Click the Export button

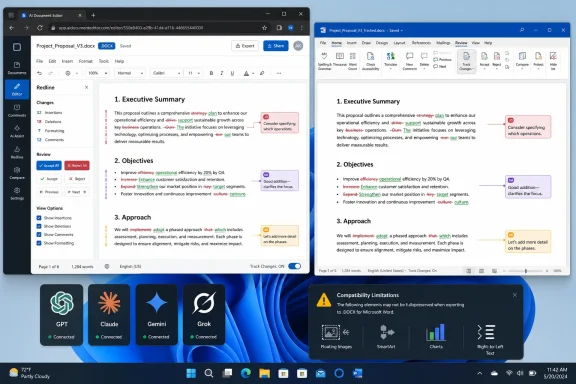(245, 46)
